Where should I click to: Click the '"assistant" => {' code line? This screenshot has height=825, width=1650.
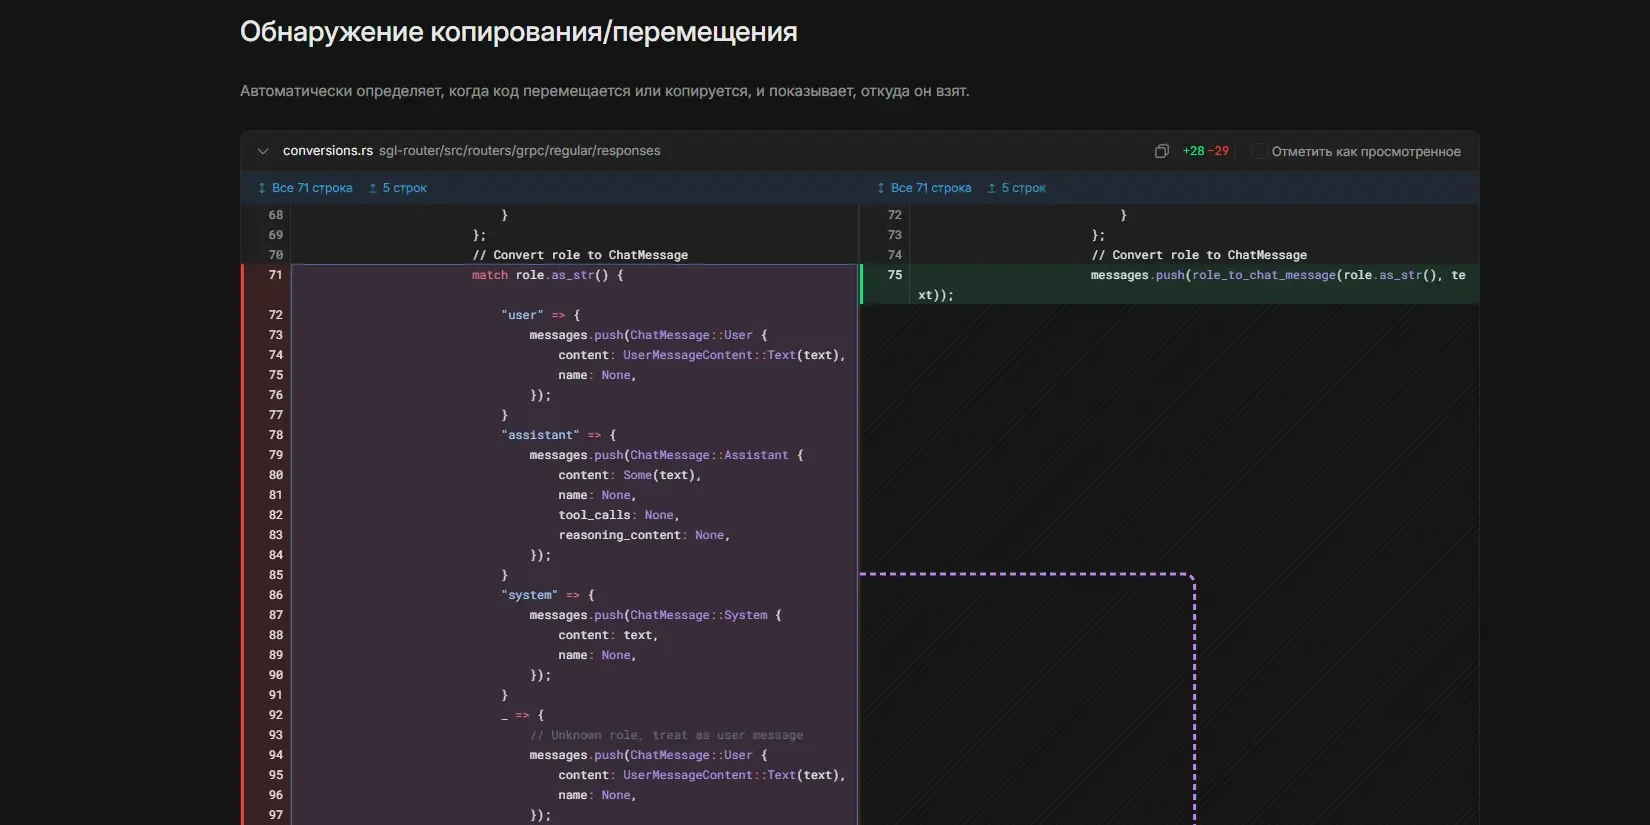tap(558, 435)
